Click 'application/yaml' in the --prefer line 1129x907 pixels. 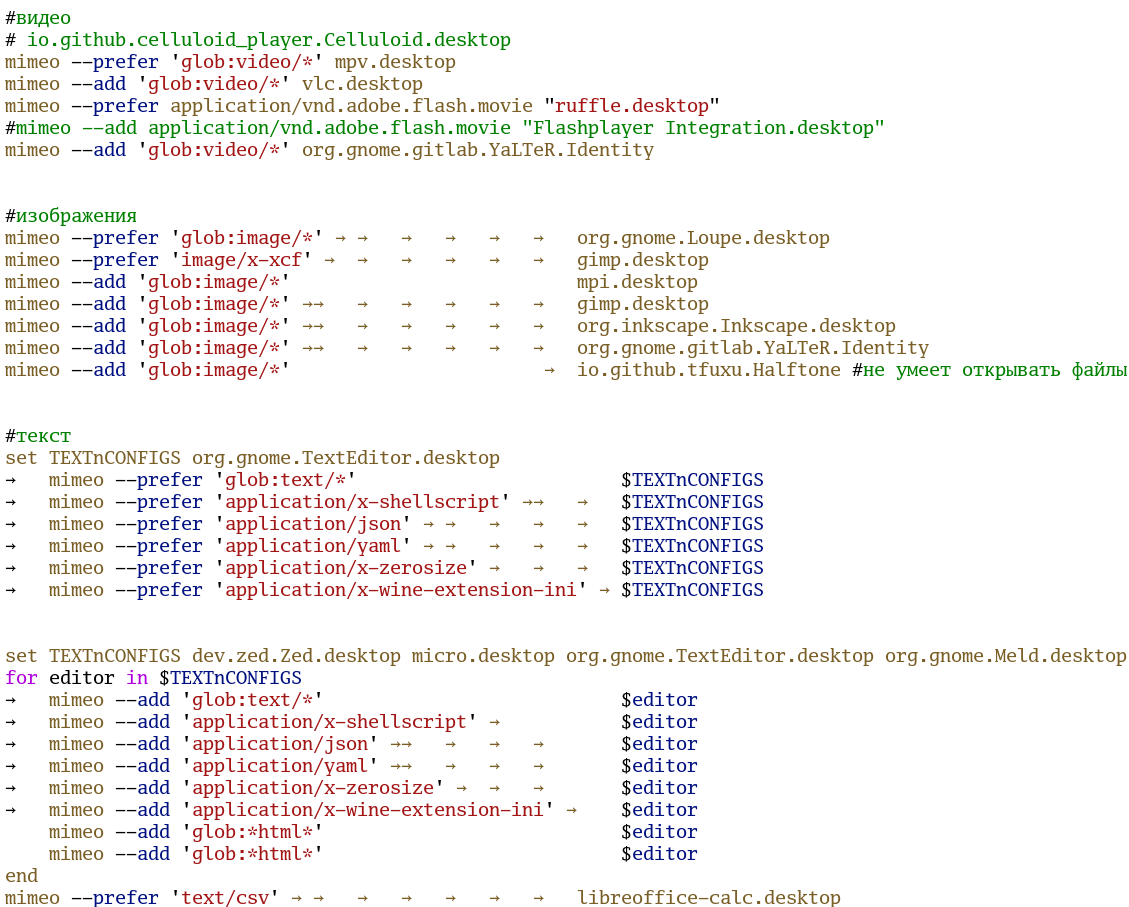(312, 546)
